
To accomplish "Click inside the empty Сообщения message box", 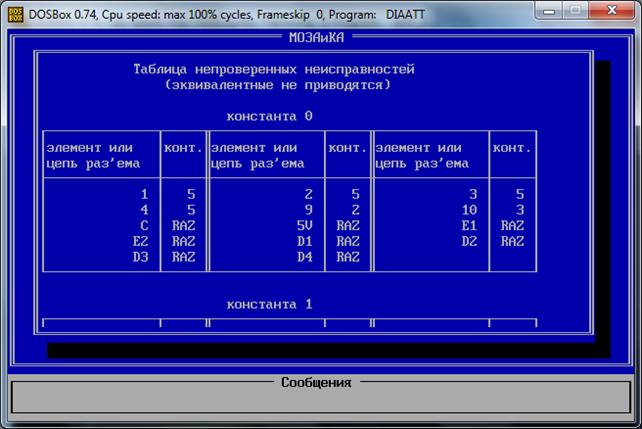I will pos(321,399).
